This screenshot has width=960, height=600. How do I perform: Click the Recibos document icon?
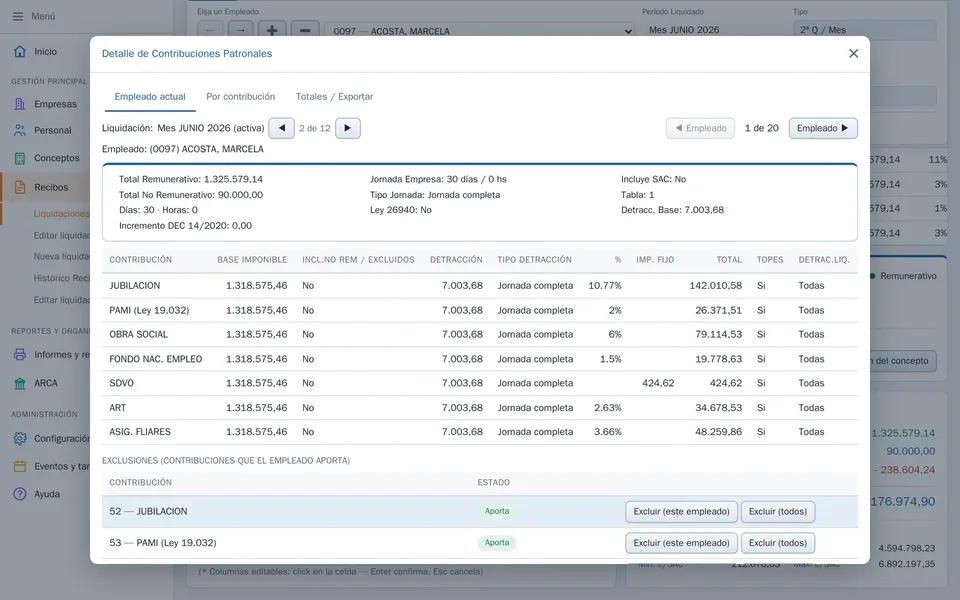click(20, 187)
